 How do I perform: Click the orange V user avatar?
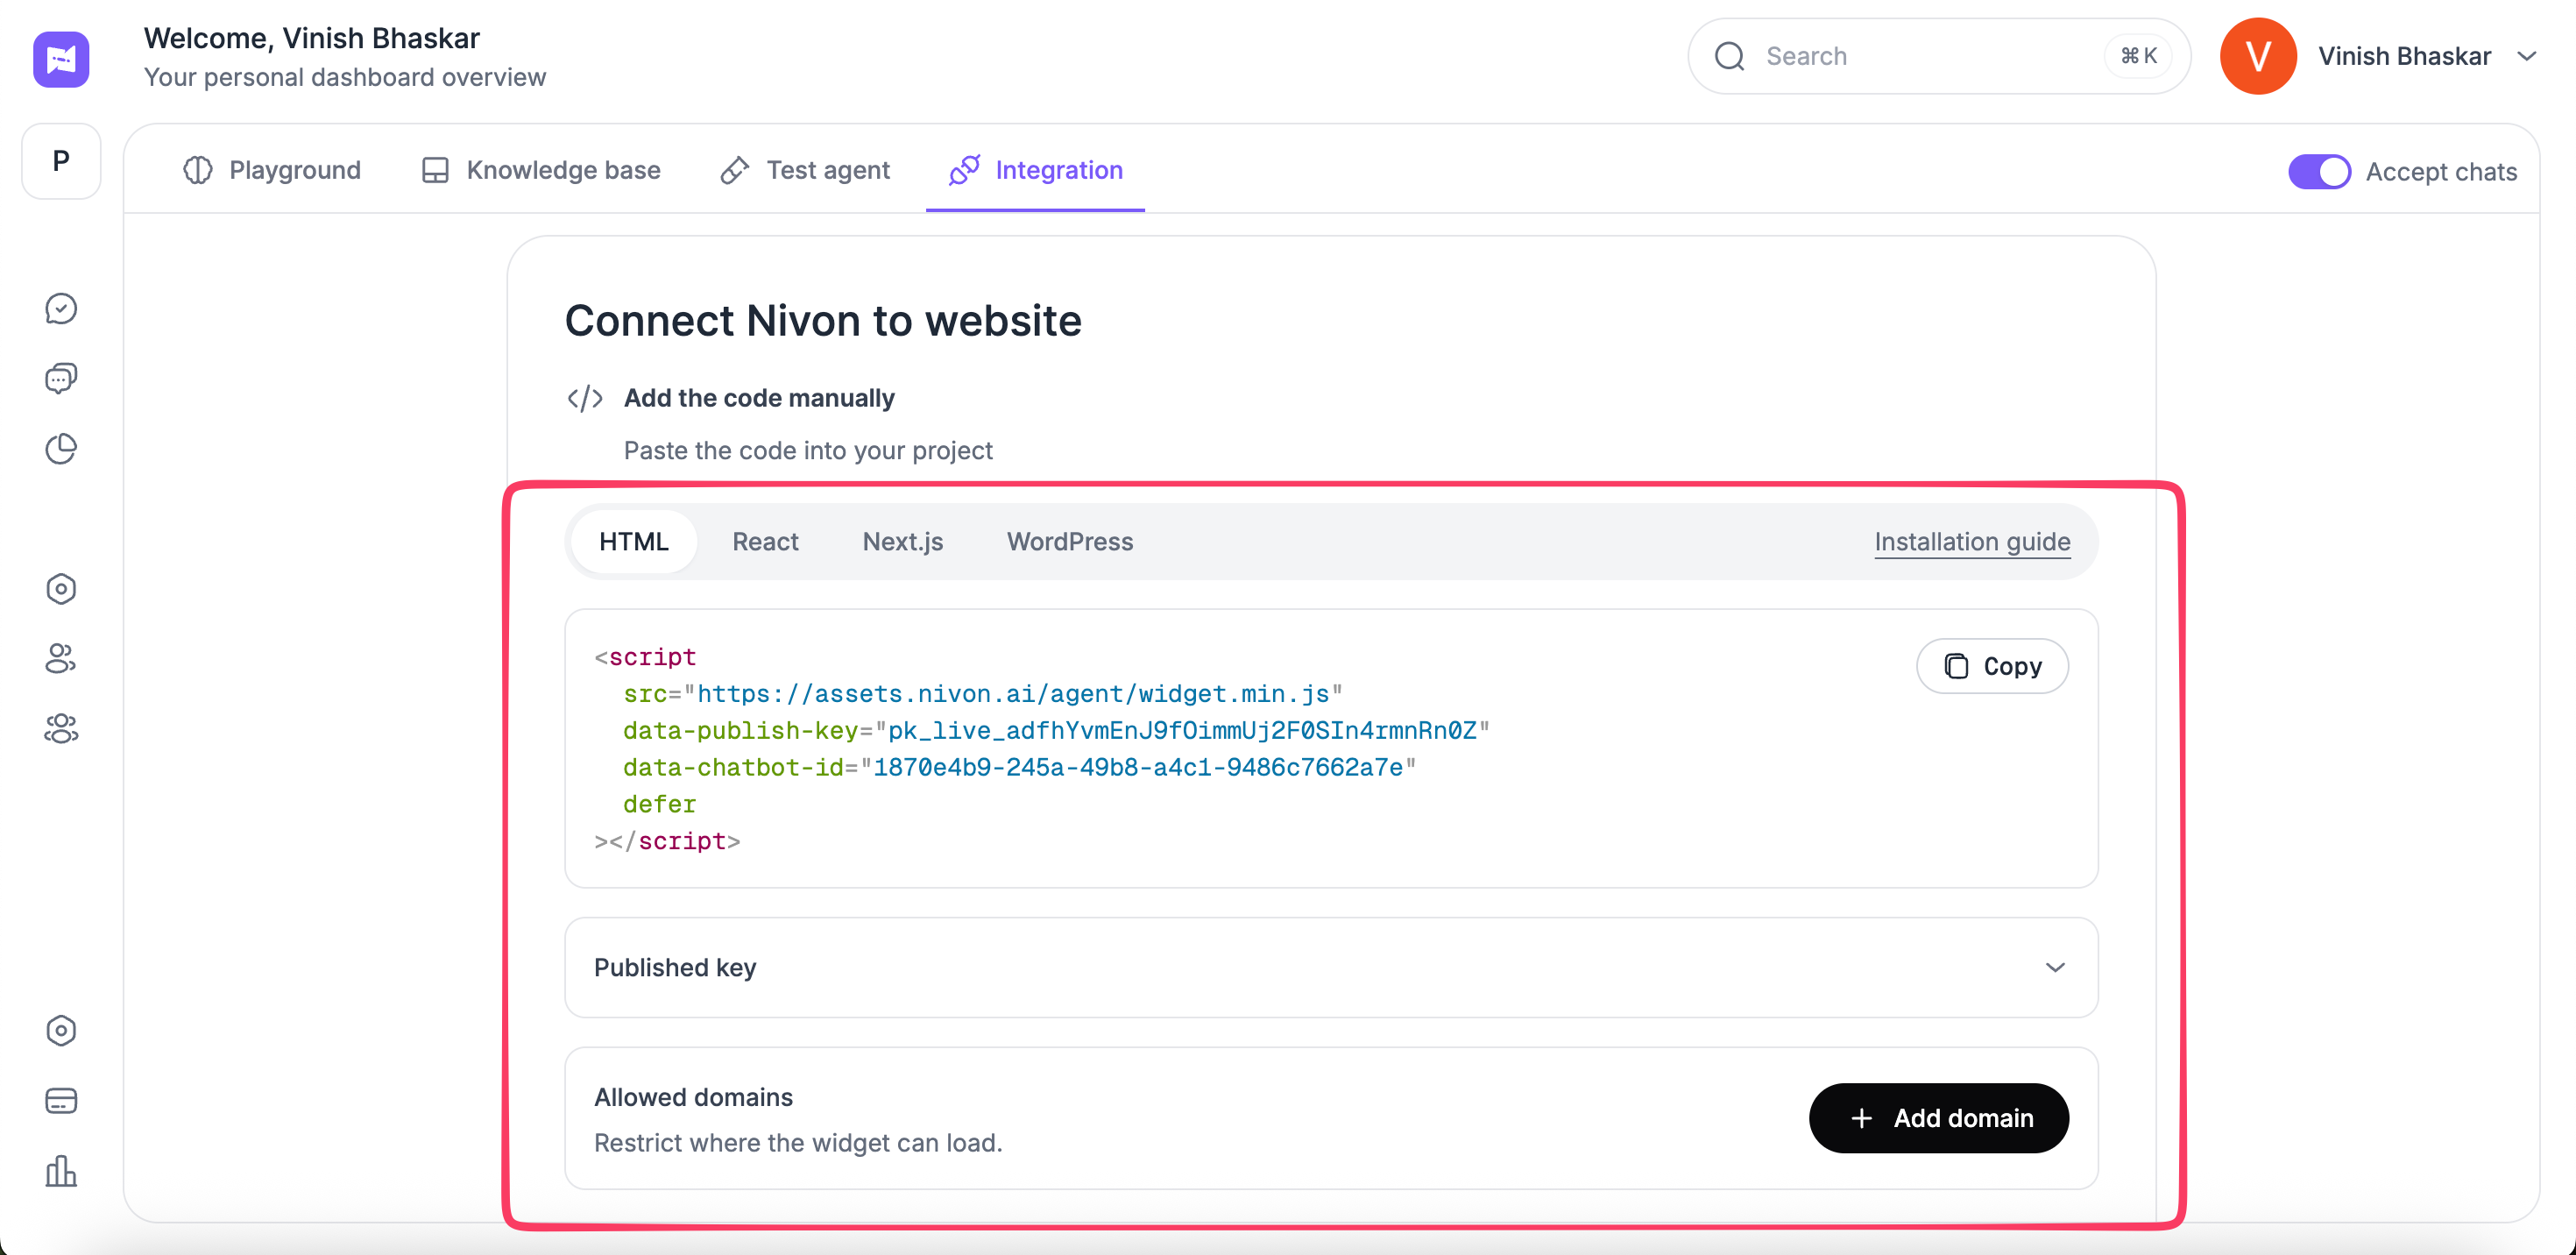pyautogui.click(x=2257, y=56)
